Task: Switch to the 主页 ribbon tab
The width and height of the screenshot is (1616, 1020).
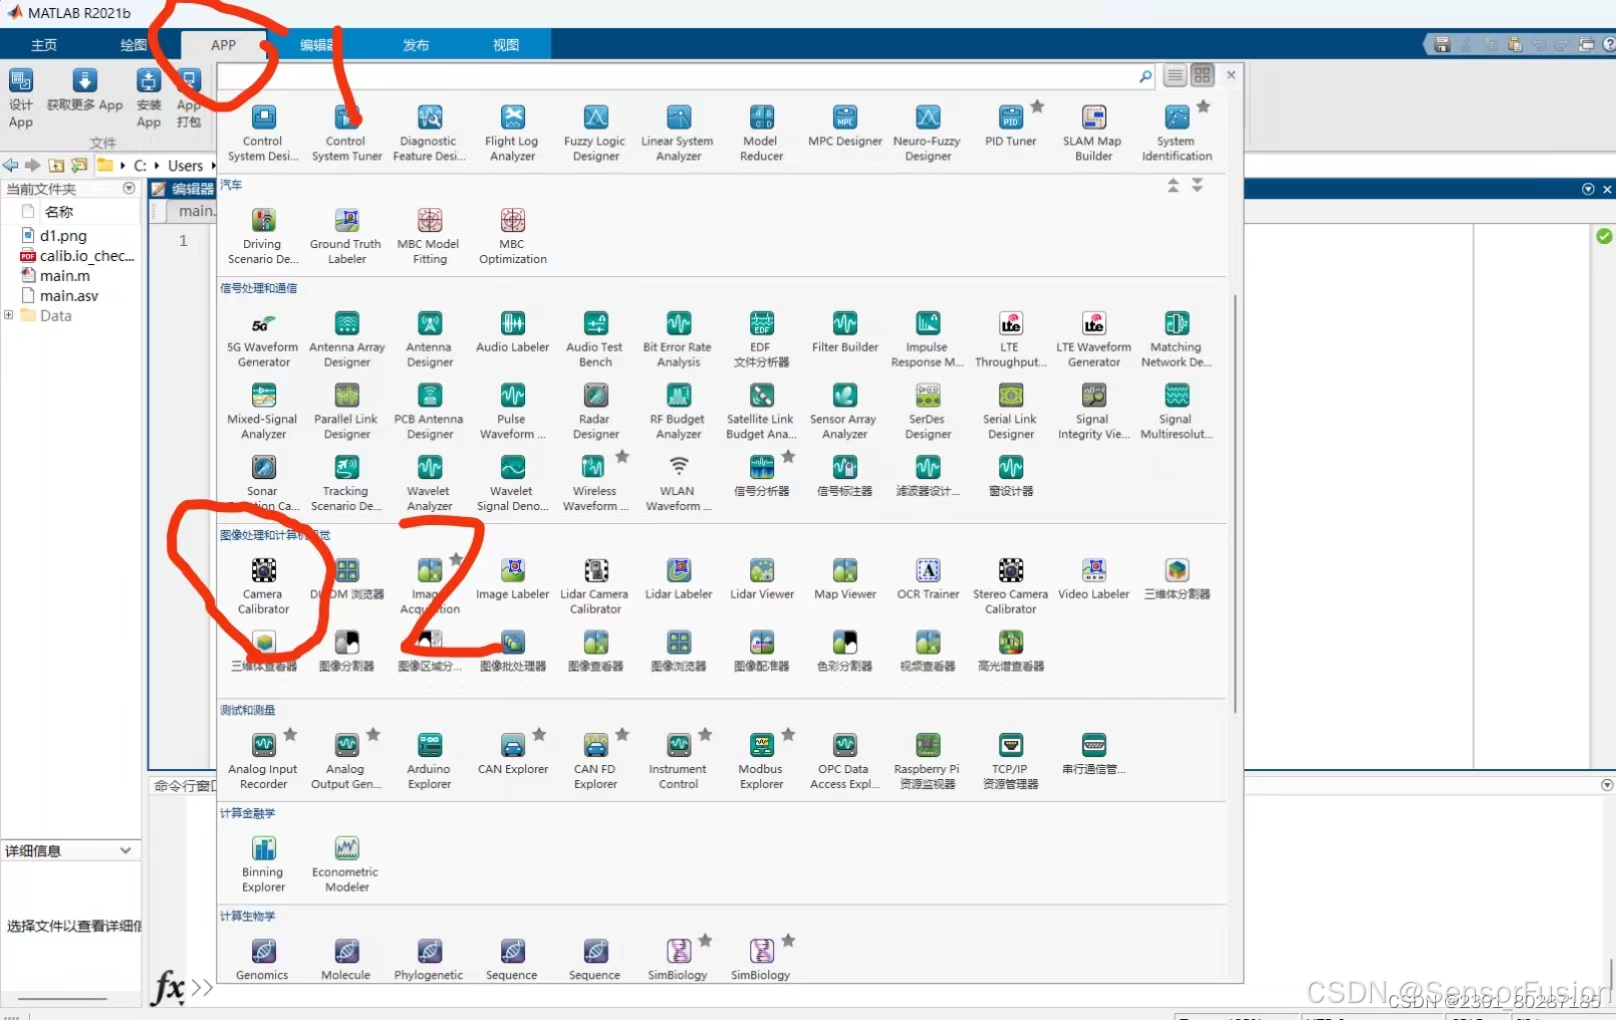Action: [44, 45]
